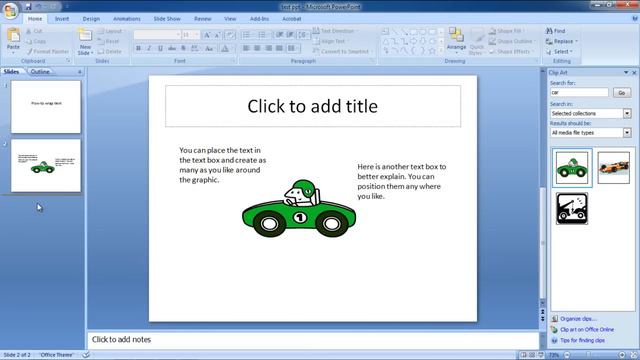Open the All media file types dropdown
This screenshot has height=360, width=640.
point(627,133)
